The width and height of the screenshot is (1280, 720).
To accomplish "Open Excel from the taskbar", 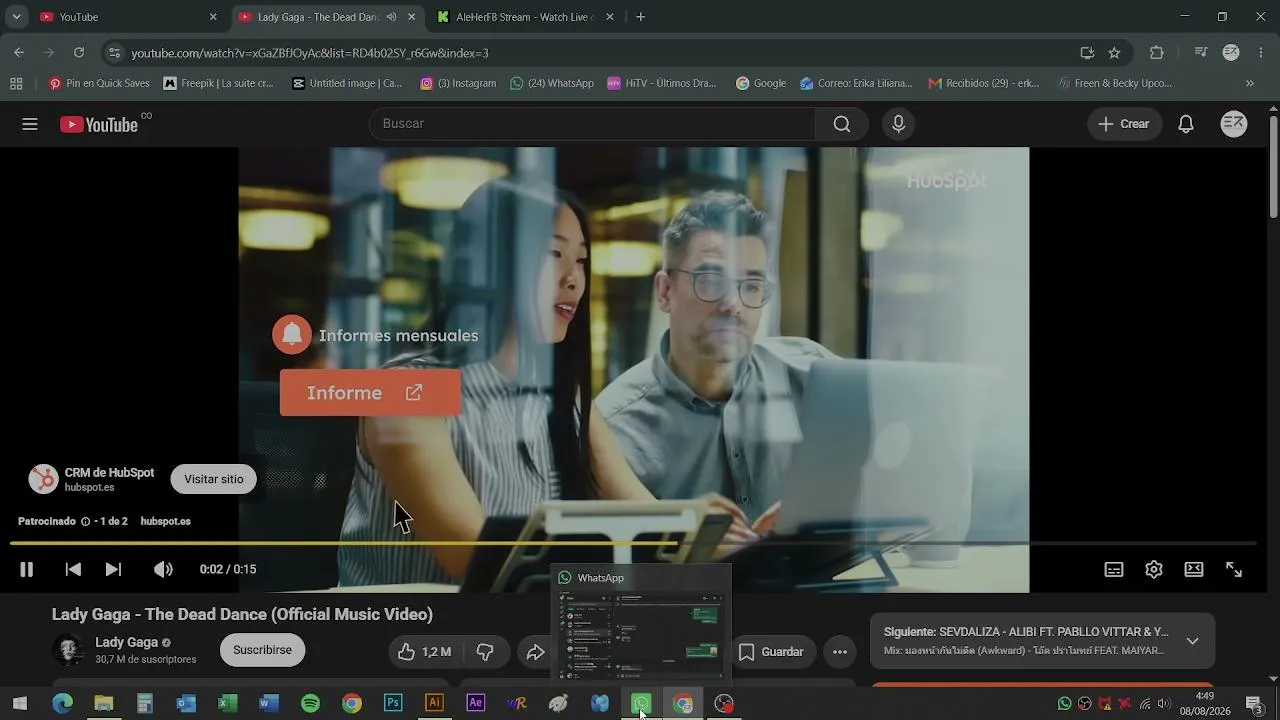I will coord(227,704).
